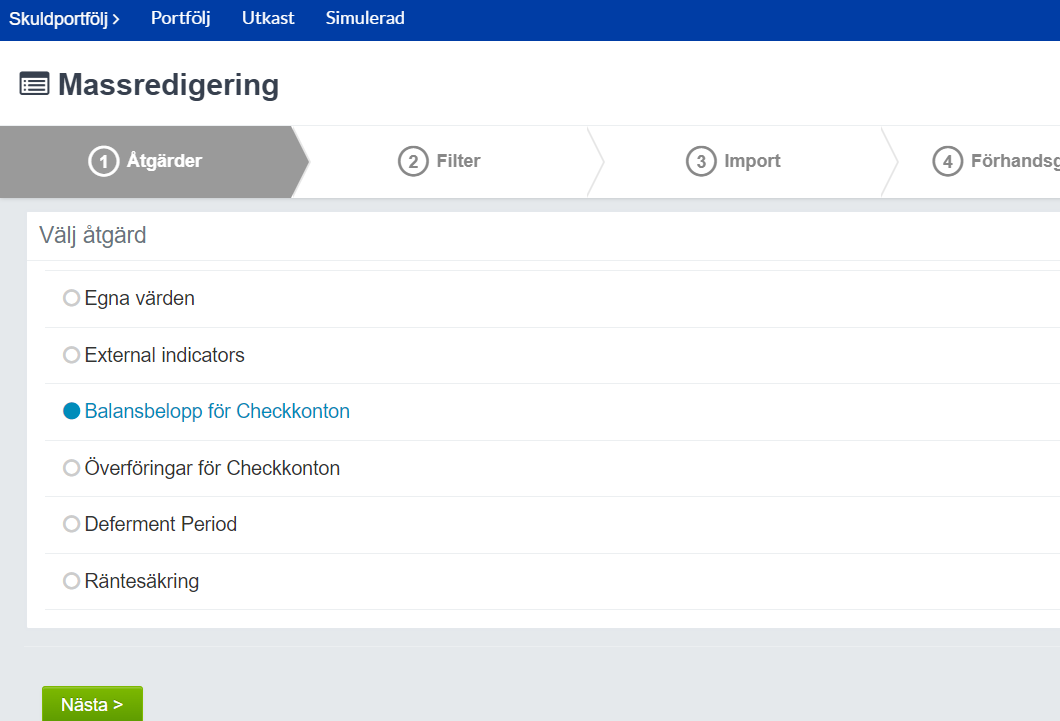Expand the Skuldportfölj menu
The image size is (1060, 721).
coord(64,19)
